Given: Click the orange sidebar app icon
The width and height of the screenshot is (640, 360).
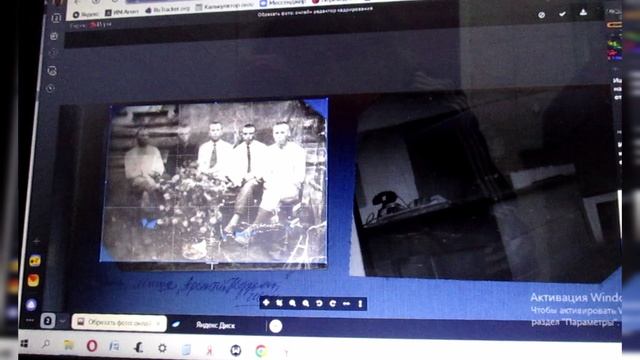Looking at the screenshot, I should [33, 280].
